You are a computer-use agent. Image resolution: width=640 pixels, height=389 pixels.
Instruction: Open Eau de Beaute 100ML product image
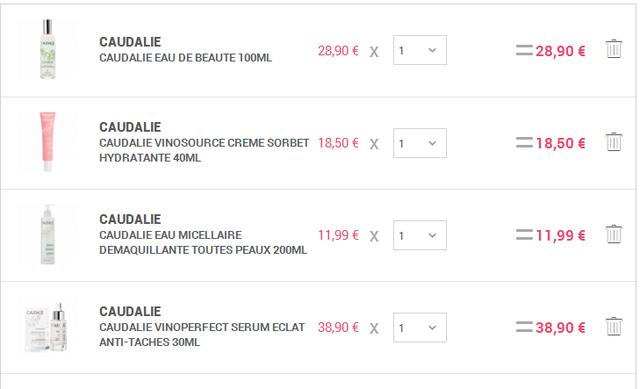click(47, 49)
